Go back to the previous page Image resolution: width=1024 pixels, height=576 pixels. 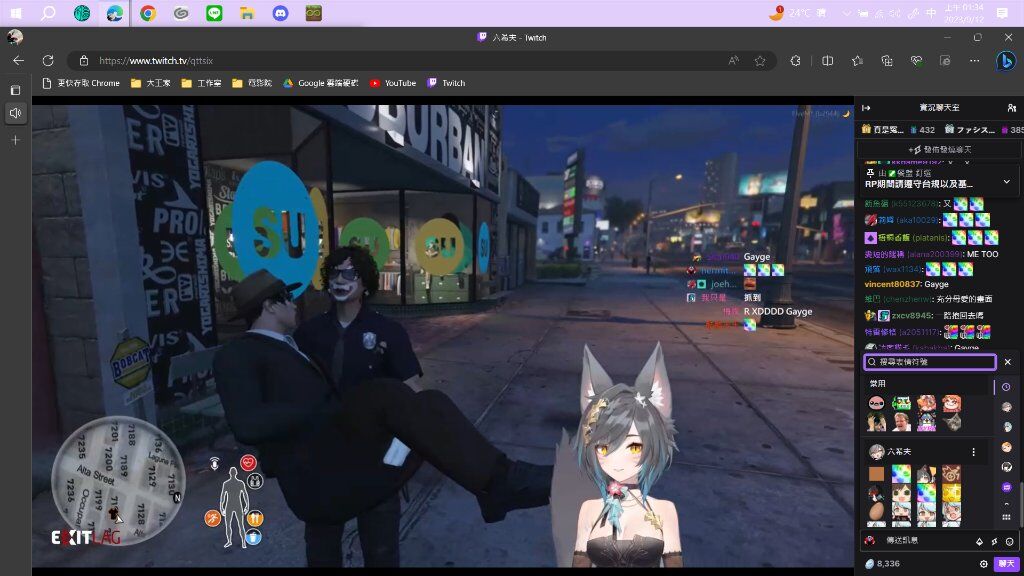point(18,61)
